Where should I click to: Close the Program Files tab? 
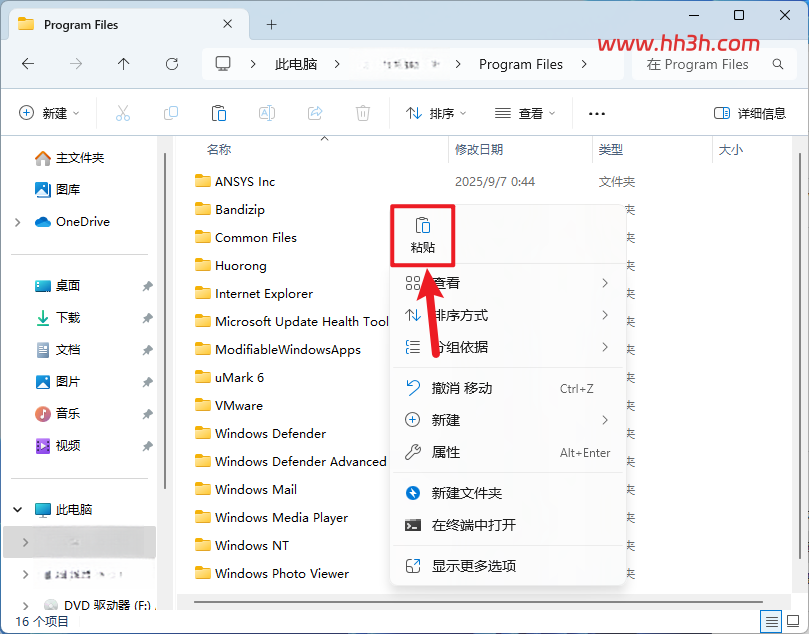(228, 24)
